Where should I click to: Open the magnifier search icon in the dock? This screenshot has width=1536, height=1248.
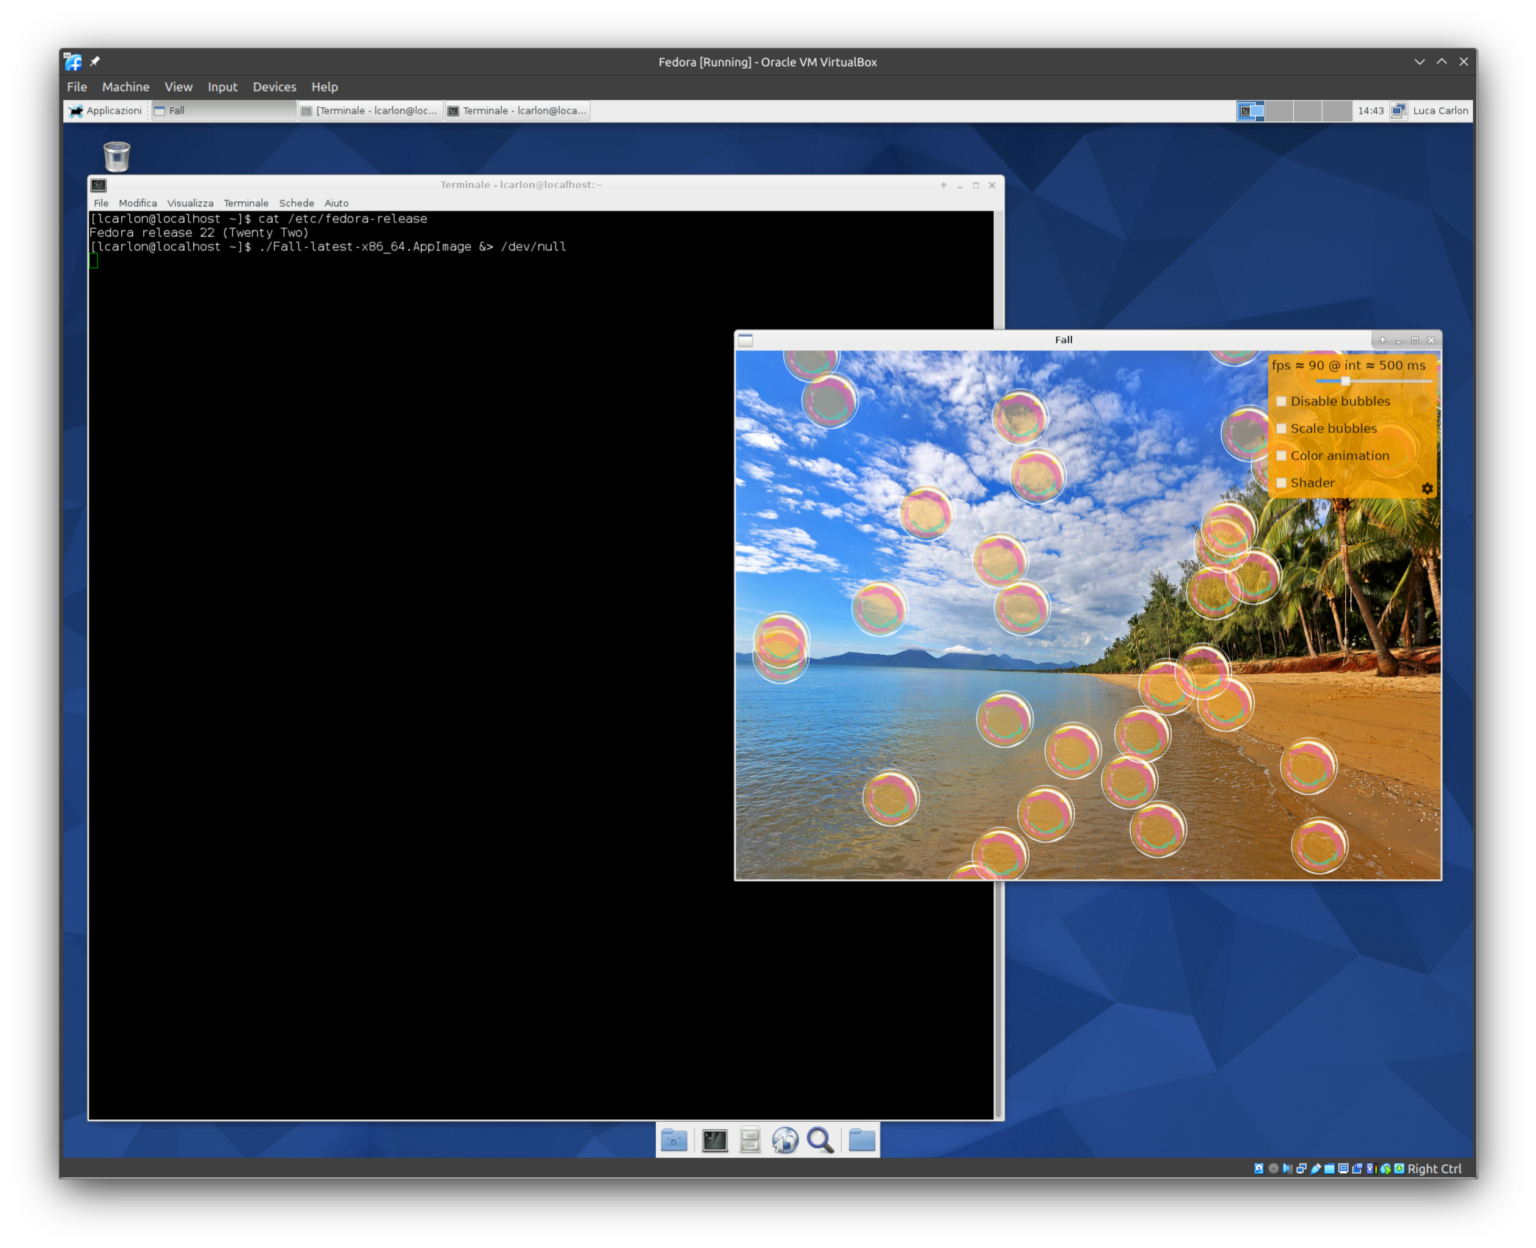(x=820, y=1140)
